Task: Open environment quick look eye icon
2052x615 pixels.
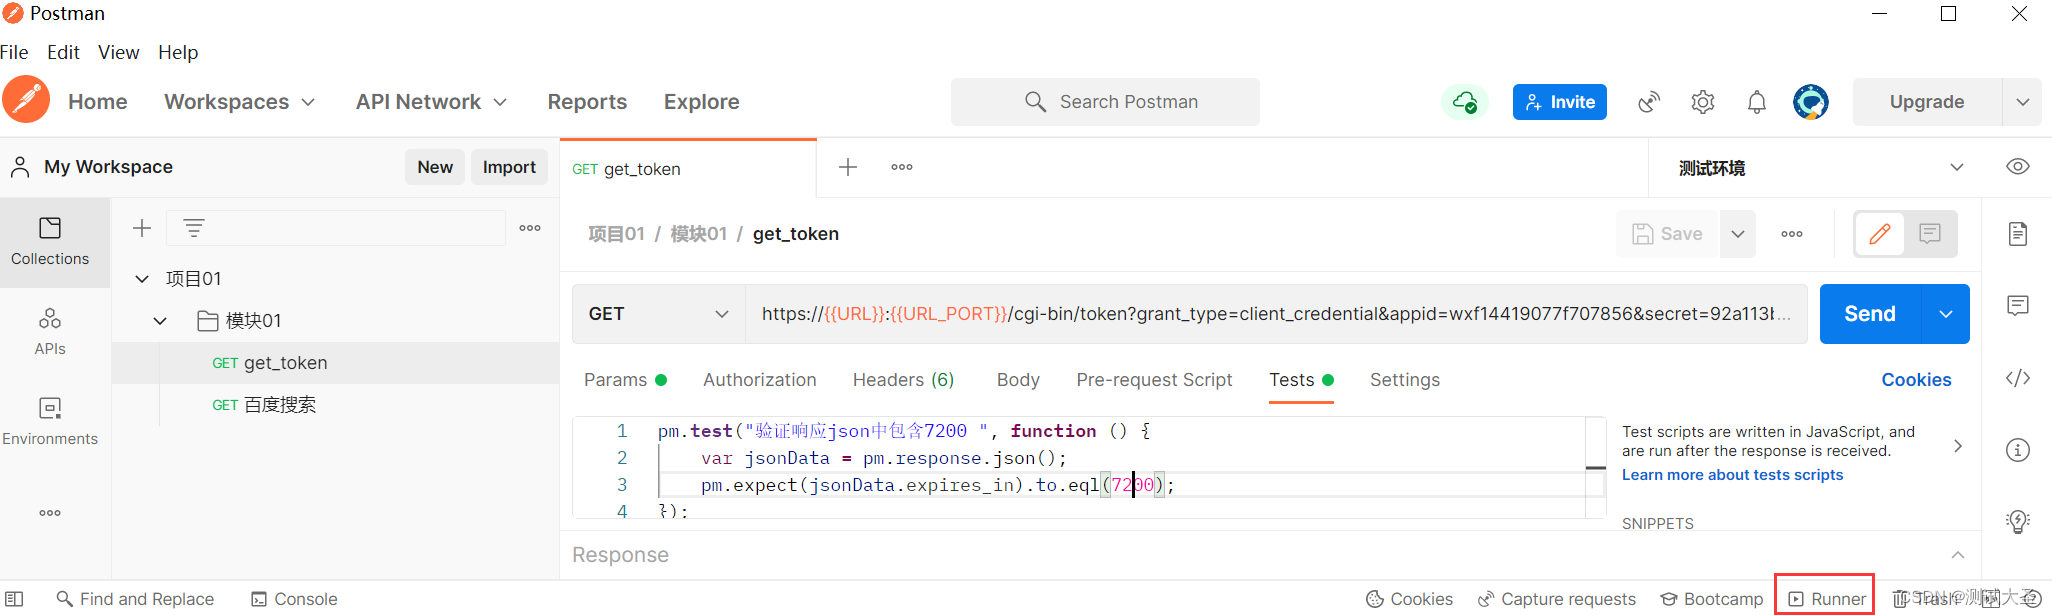Action: [x=2018, y=167]
